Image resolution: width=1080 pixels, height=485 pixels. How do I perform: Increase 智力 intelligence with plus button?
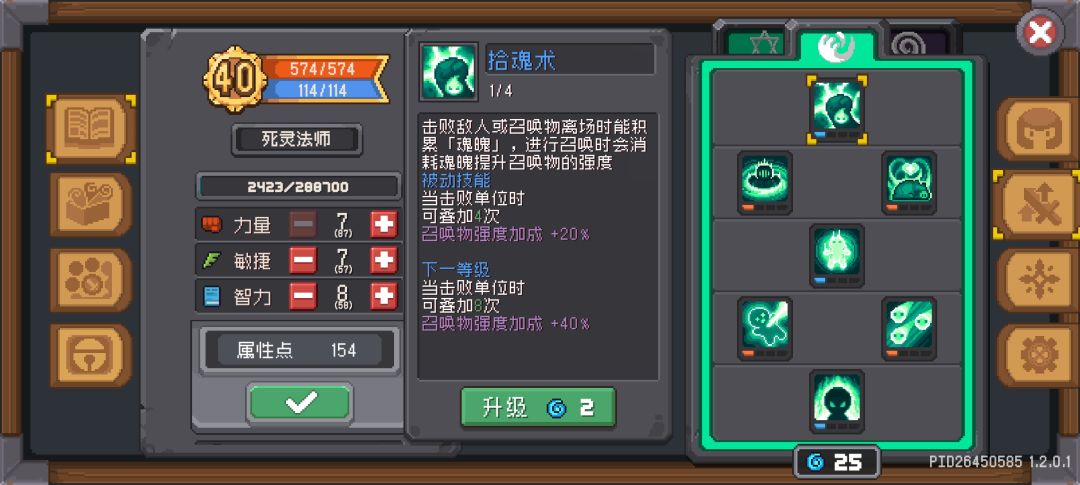coord(384,297)
